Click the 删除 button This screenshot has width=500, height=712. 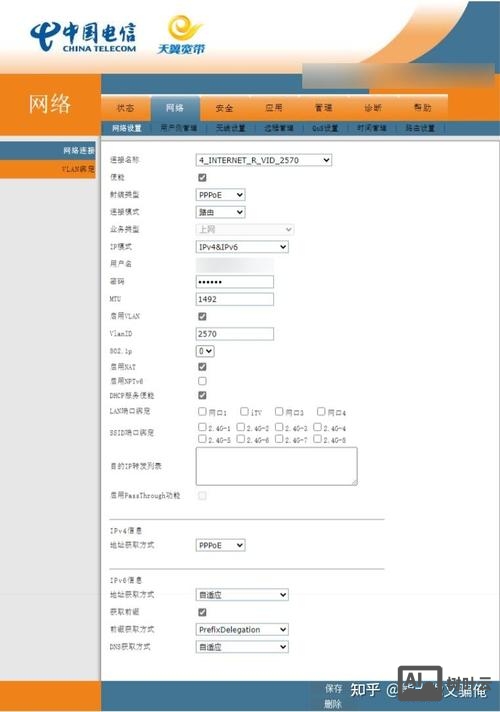[332, 704]
